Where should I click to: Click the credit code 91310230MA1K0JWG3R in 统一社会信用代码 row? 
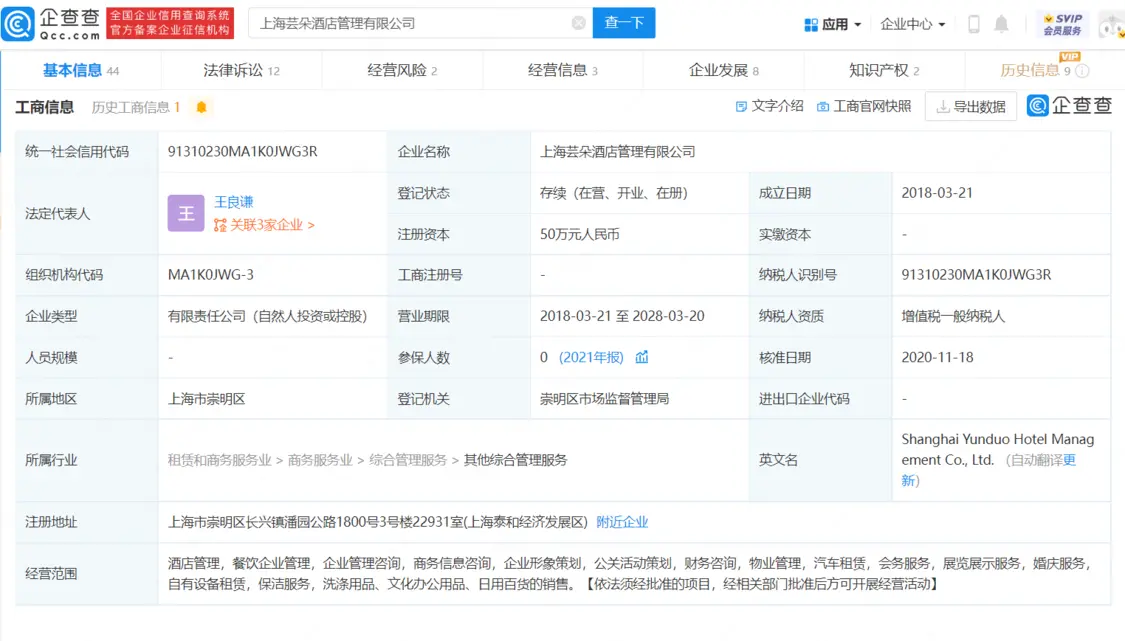click(243, 151)
